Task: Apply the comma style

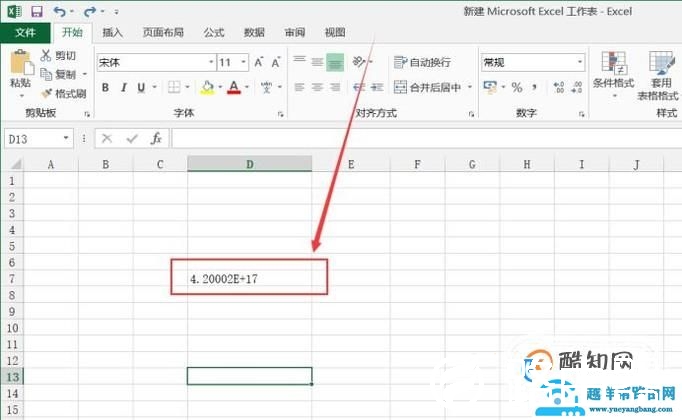Action: (534, 87)
